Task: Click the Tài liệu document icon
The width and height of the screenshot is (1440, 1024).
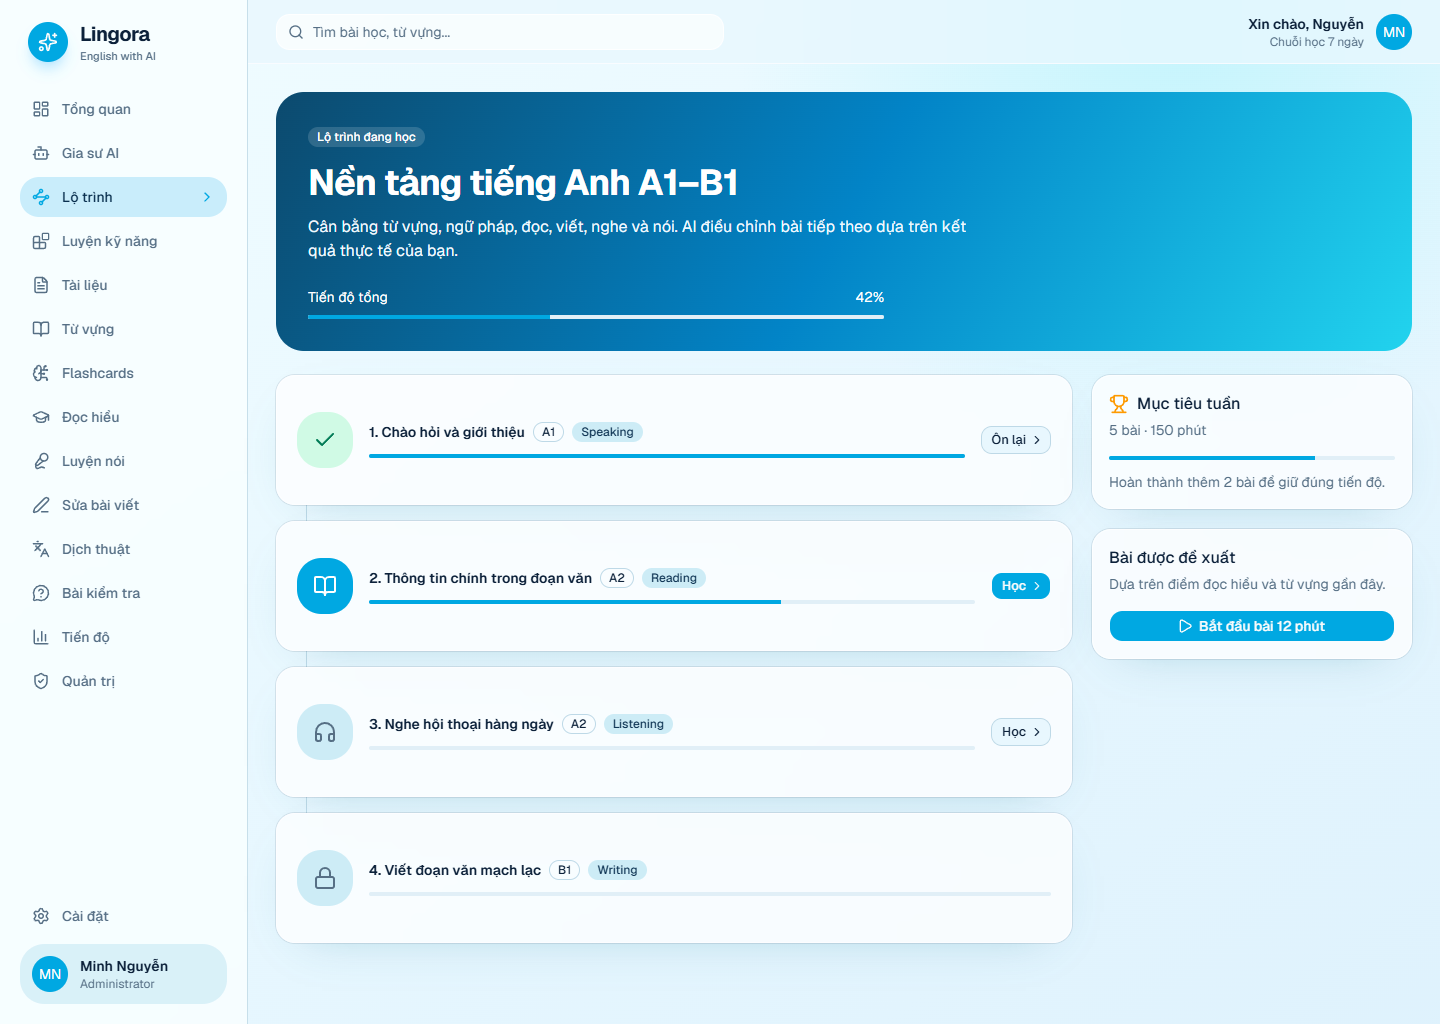Action: 41,285
